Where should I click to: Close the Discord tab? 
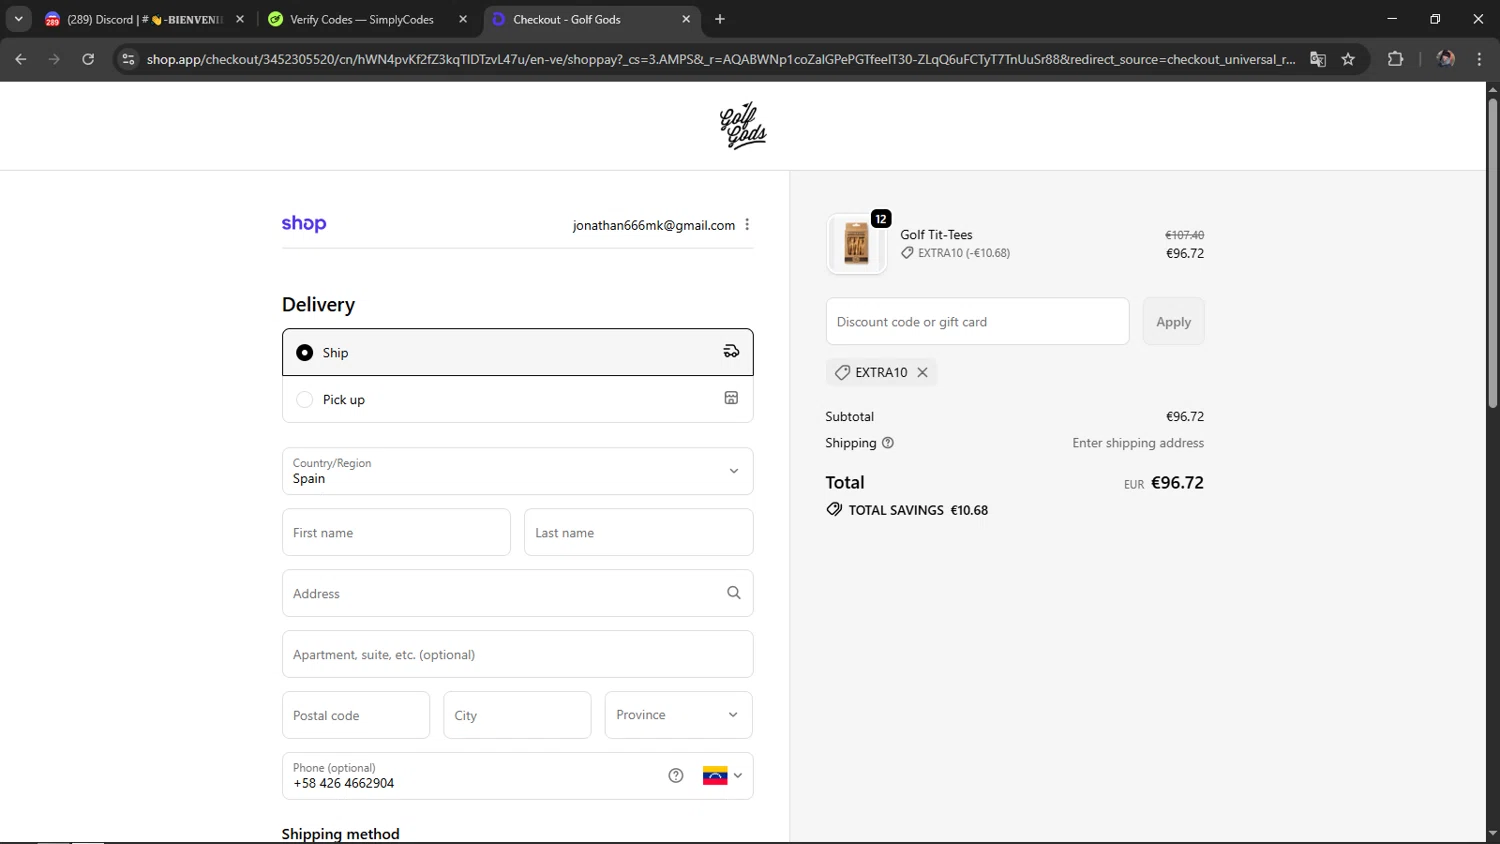tap(240, 19)
